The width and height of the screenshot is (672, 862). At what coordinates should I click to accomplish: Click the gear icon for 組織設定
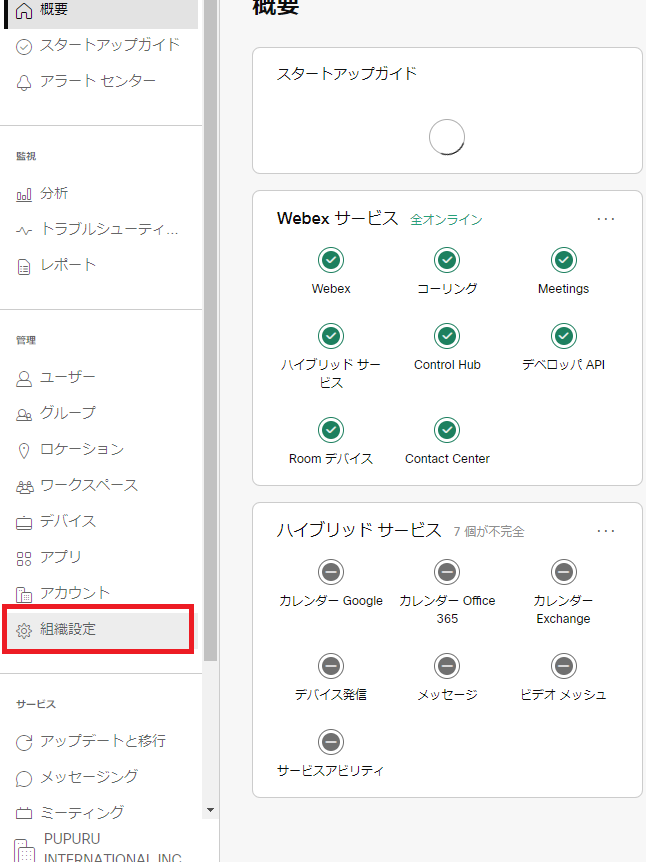click(24, 631)
